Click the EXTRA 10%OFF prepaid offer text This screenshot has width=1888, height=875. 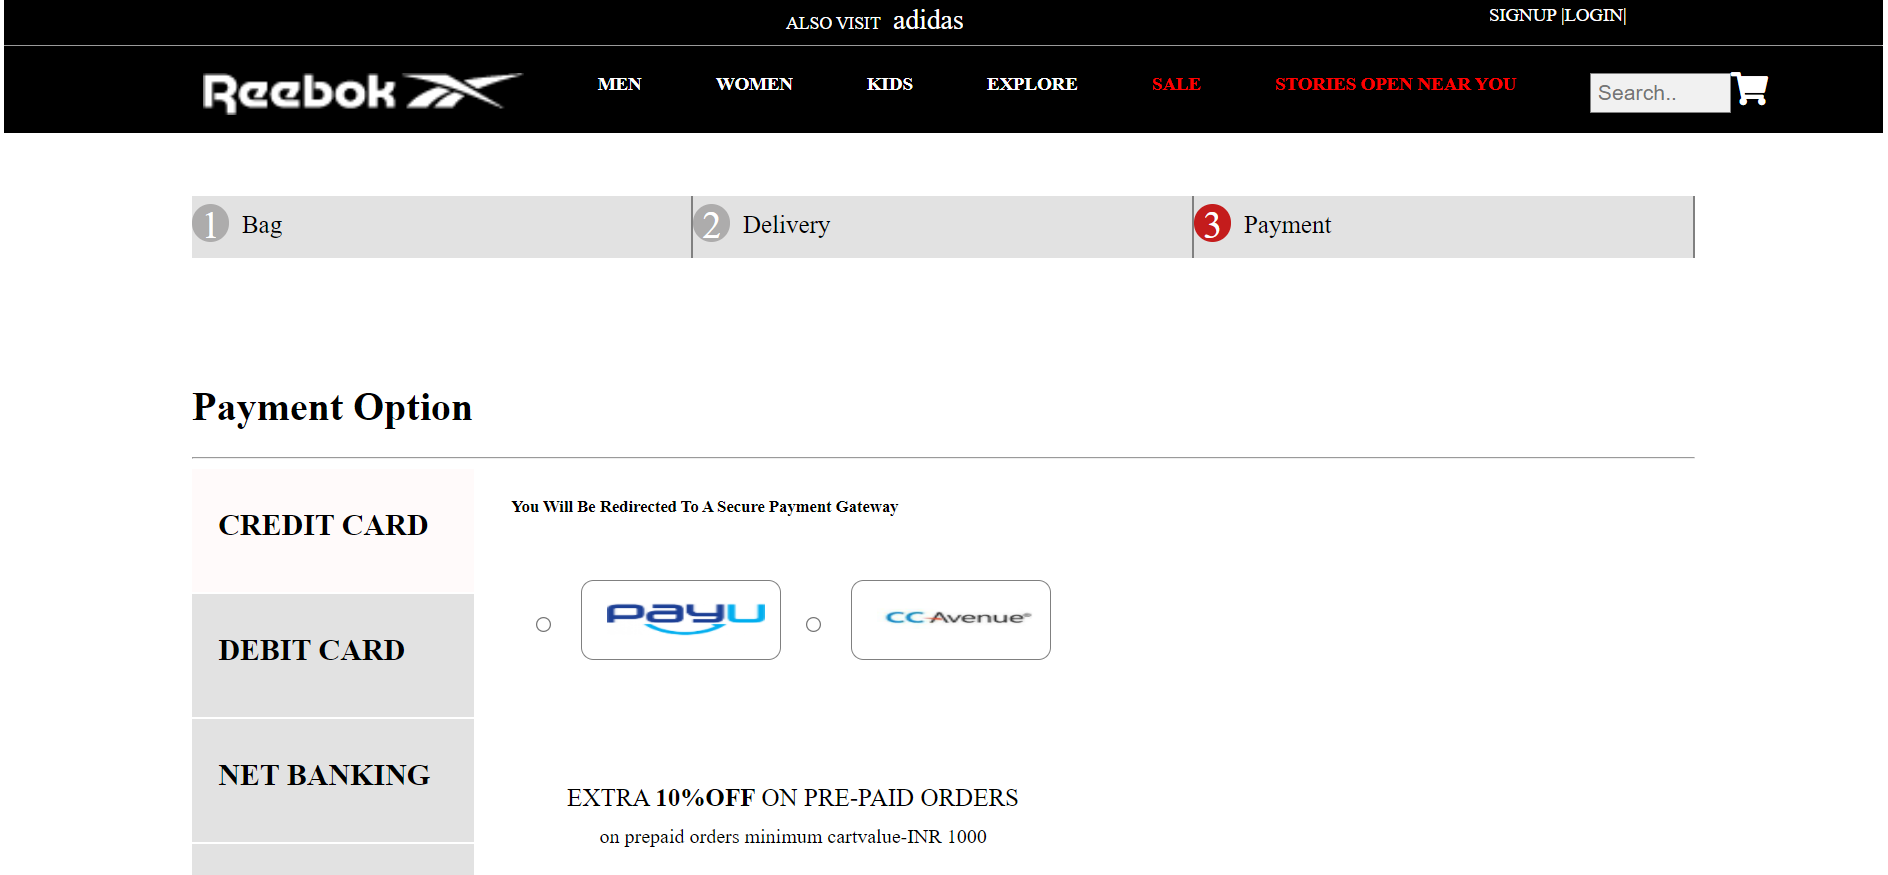793,798
